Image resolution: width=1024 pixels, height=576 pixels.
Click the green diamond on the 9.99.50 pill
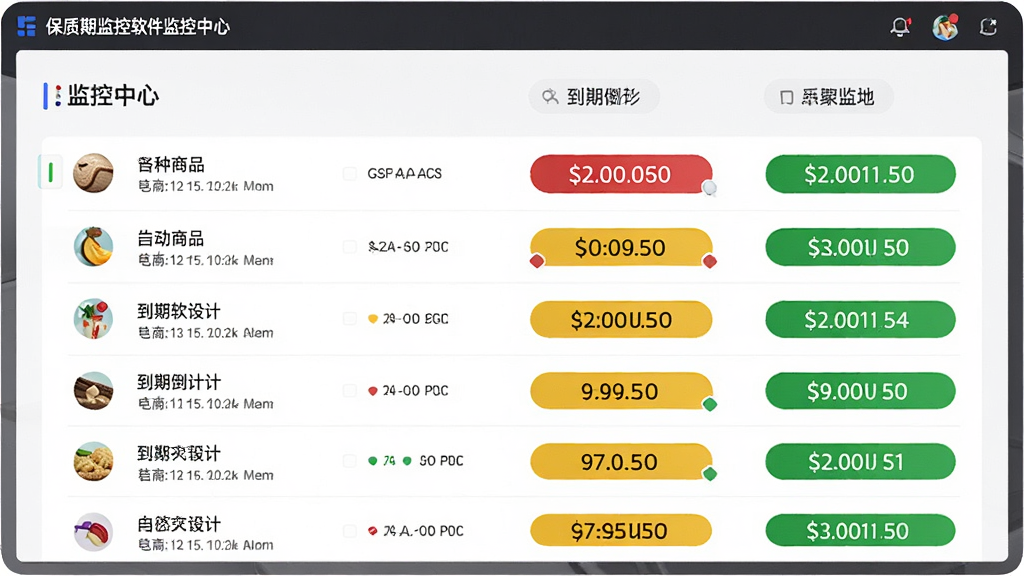[x=710, y=404]
